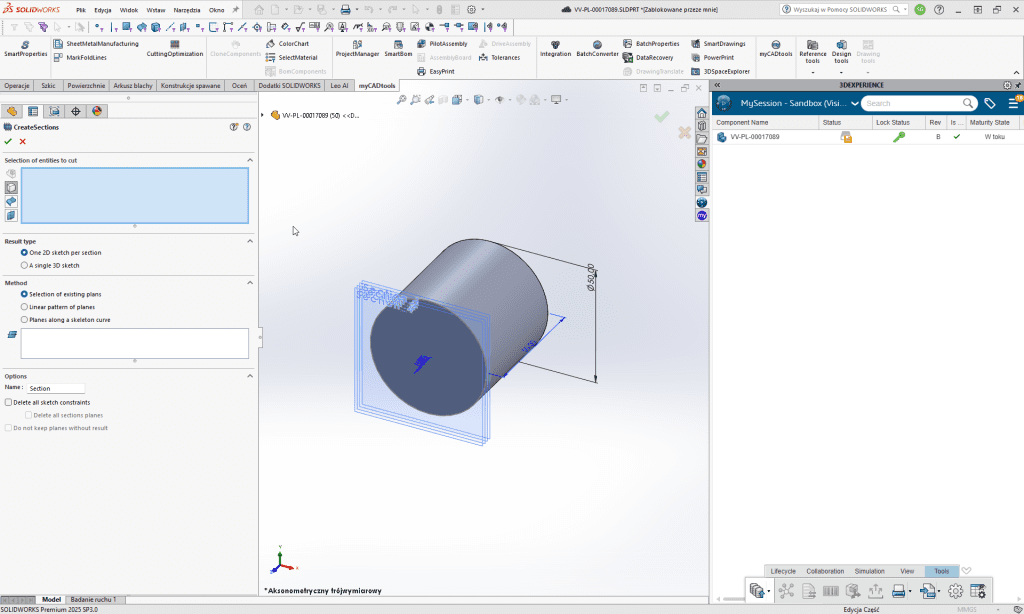
Task: Open DisplayManager appearance tab icon
Action: pos(97,111)
